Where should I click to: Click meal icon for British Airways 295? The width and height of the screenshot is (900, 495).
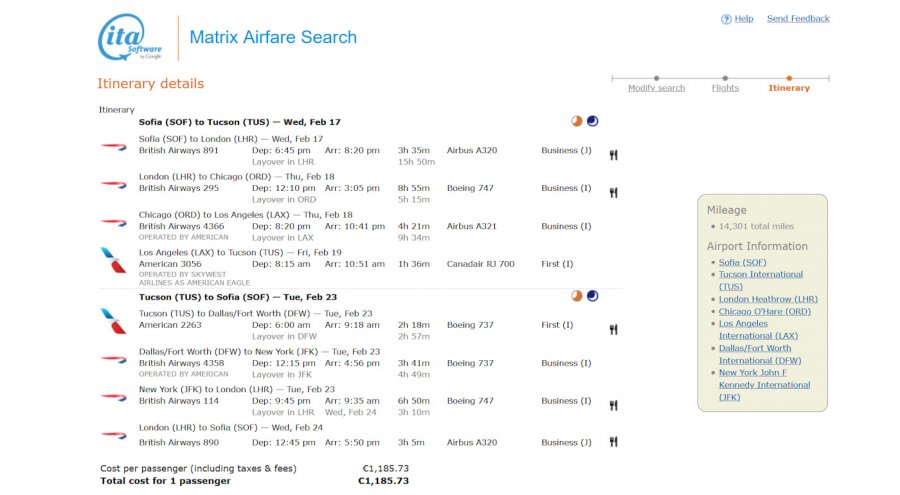(x=613, y=192)
